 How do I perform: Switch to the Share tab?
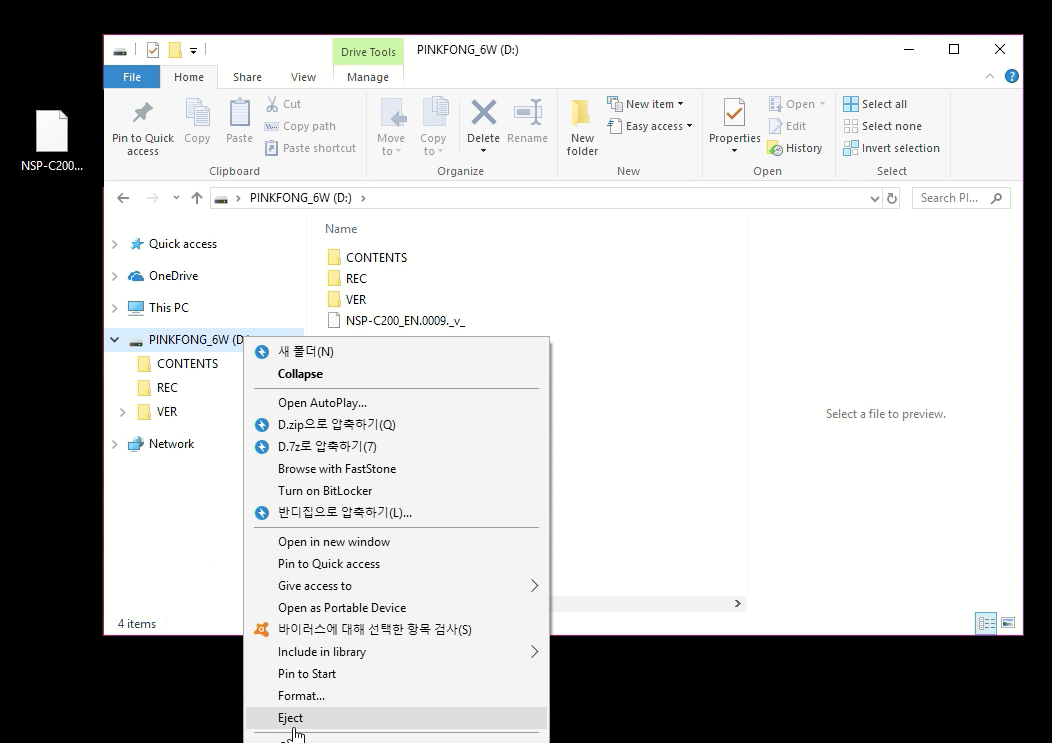pyautogui.click(x=247, y=77)
